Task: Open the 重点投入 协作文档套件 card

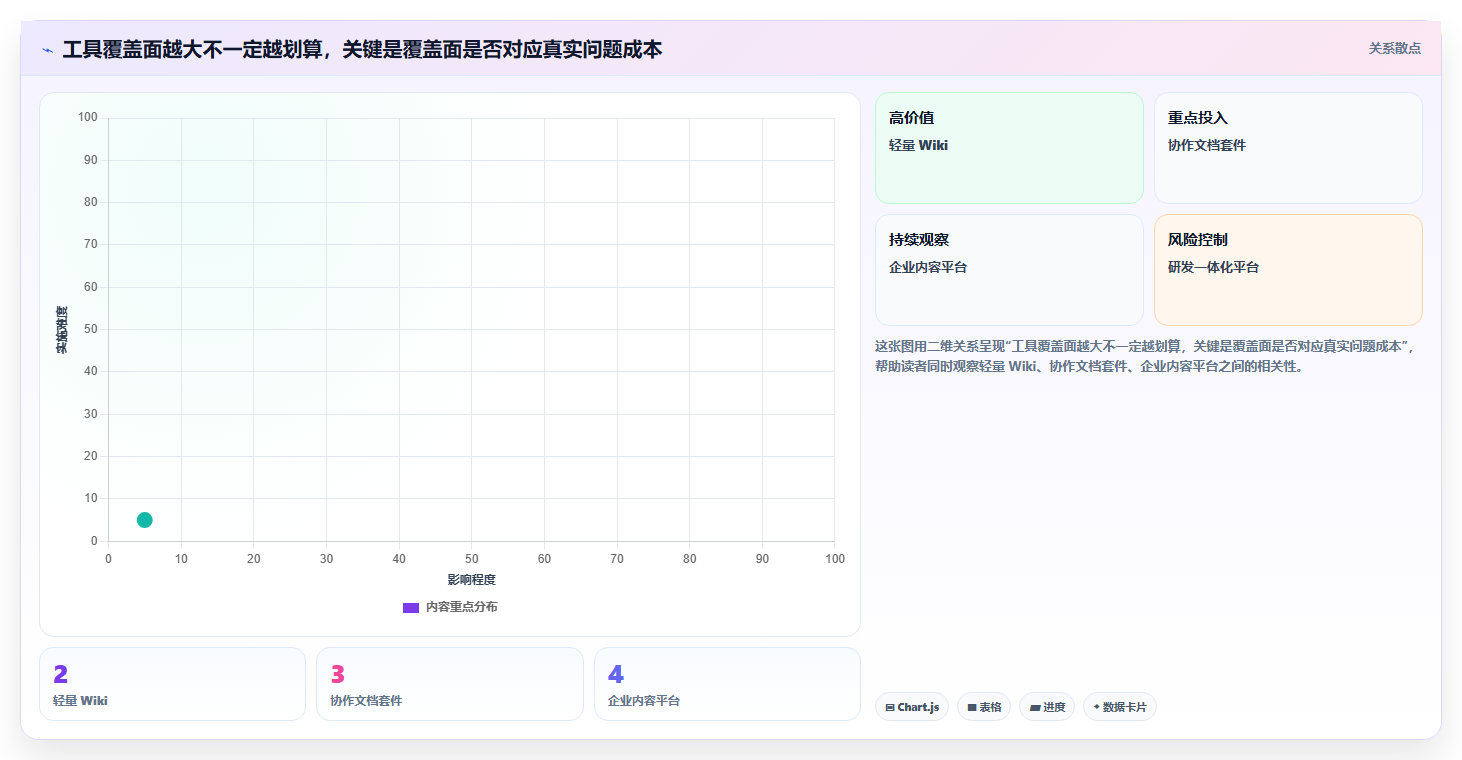Action: coord(1288,148)
